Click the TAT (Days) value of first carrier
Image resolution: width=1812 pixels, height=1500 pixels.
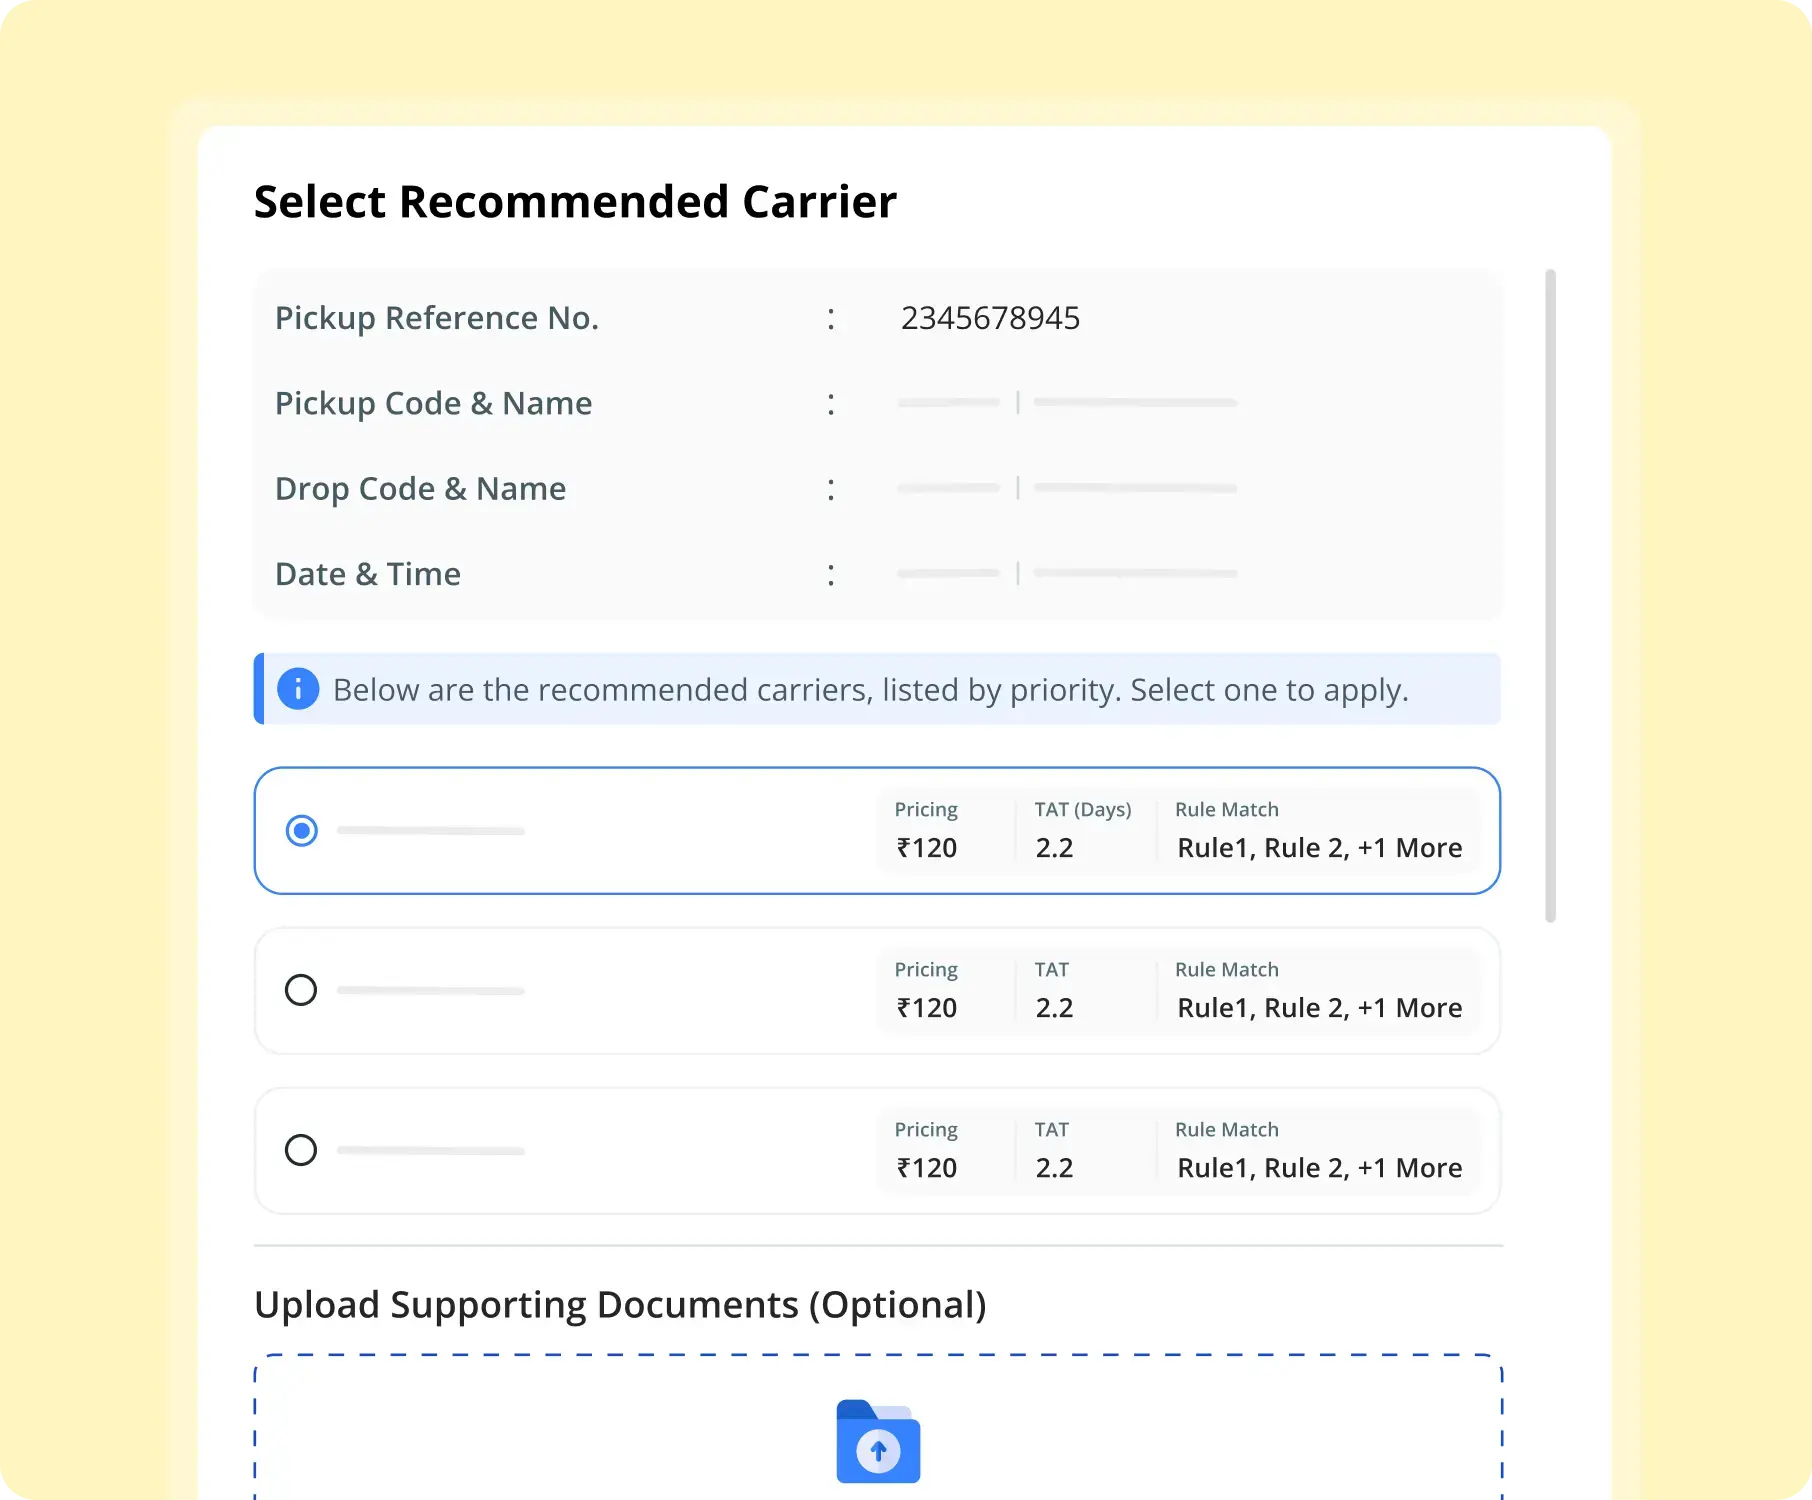(1054, 848)
